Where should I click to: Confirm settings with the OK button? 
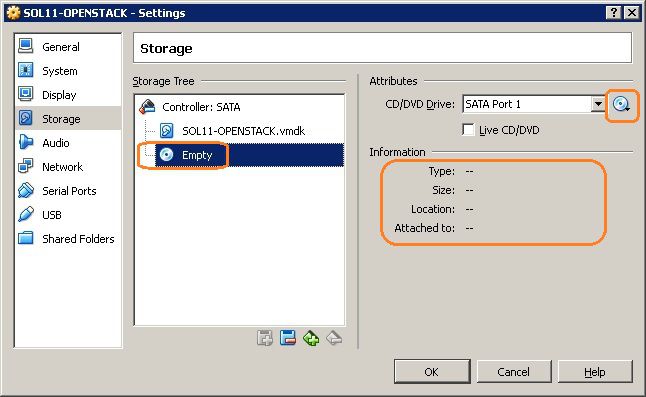coord(432,372)
